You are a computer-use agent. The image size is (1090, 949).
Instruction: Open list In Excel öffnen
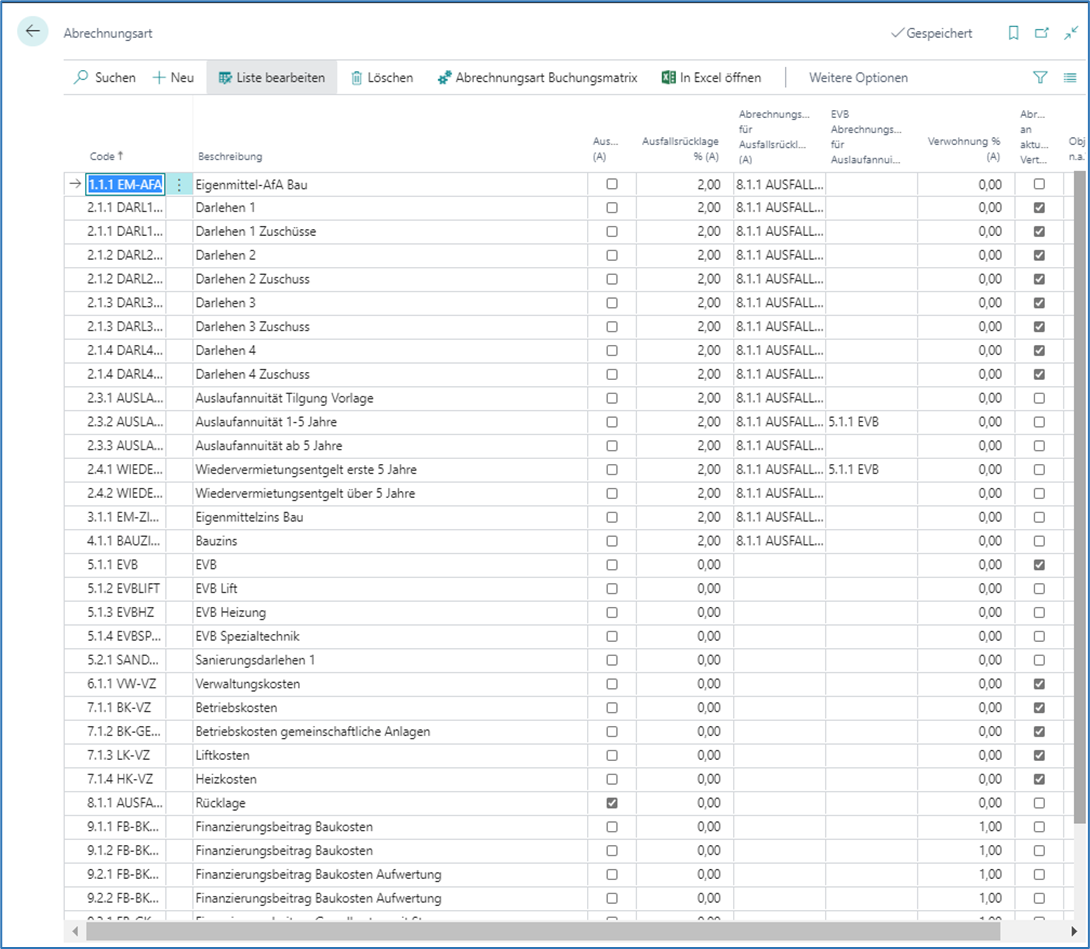click(x=711, y=77)
